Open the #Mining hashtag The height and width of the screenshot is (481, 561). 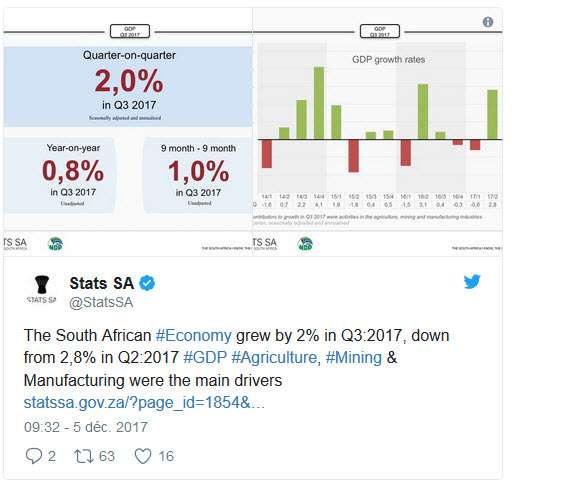(354, 358)
